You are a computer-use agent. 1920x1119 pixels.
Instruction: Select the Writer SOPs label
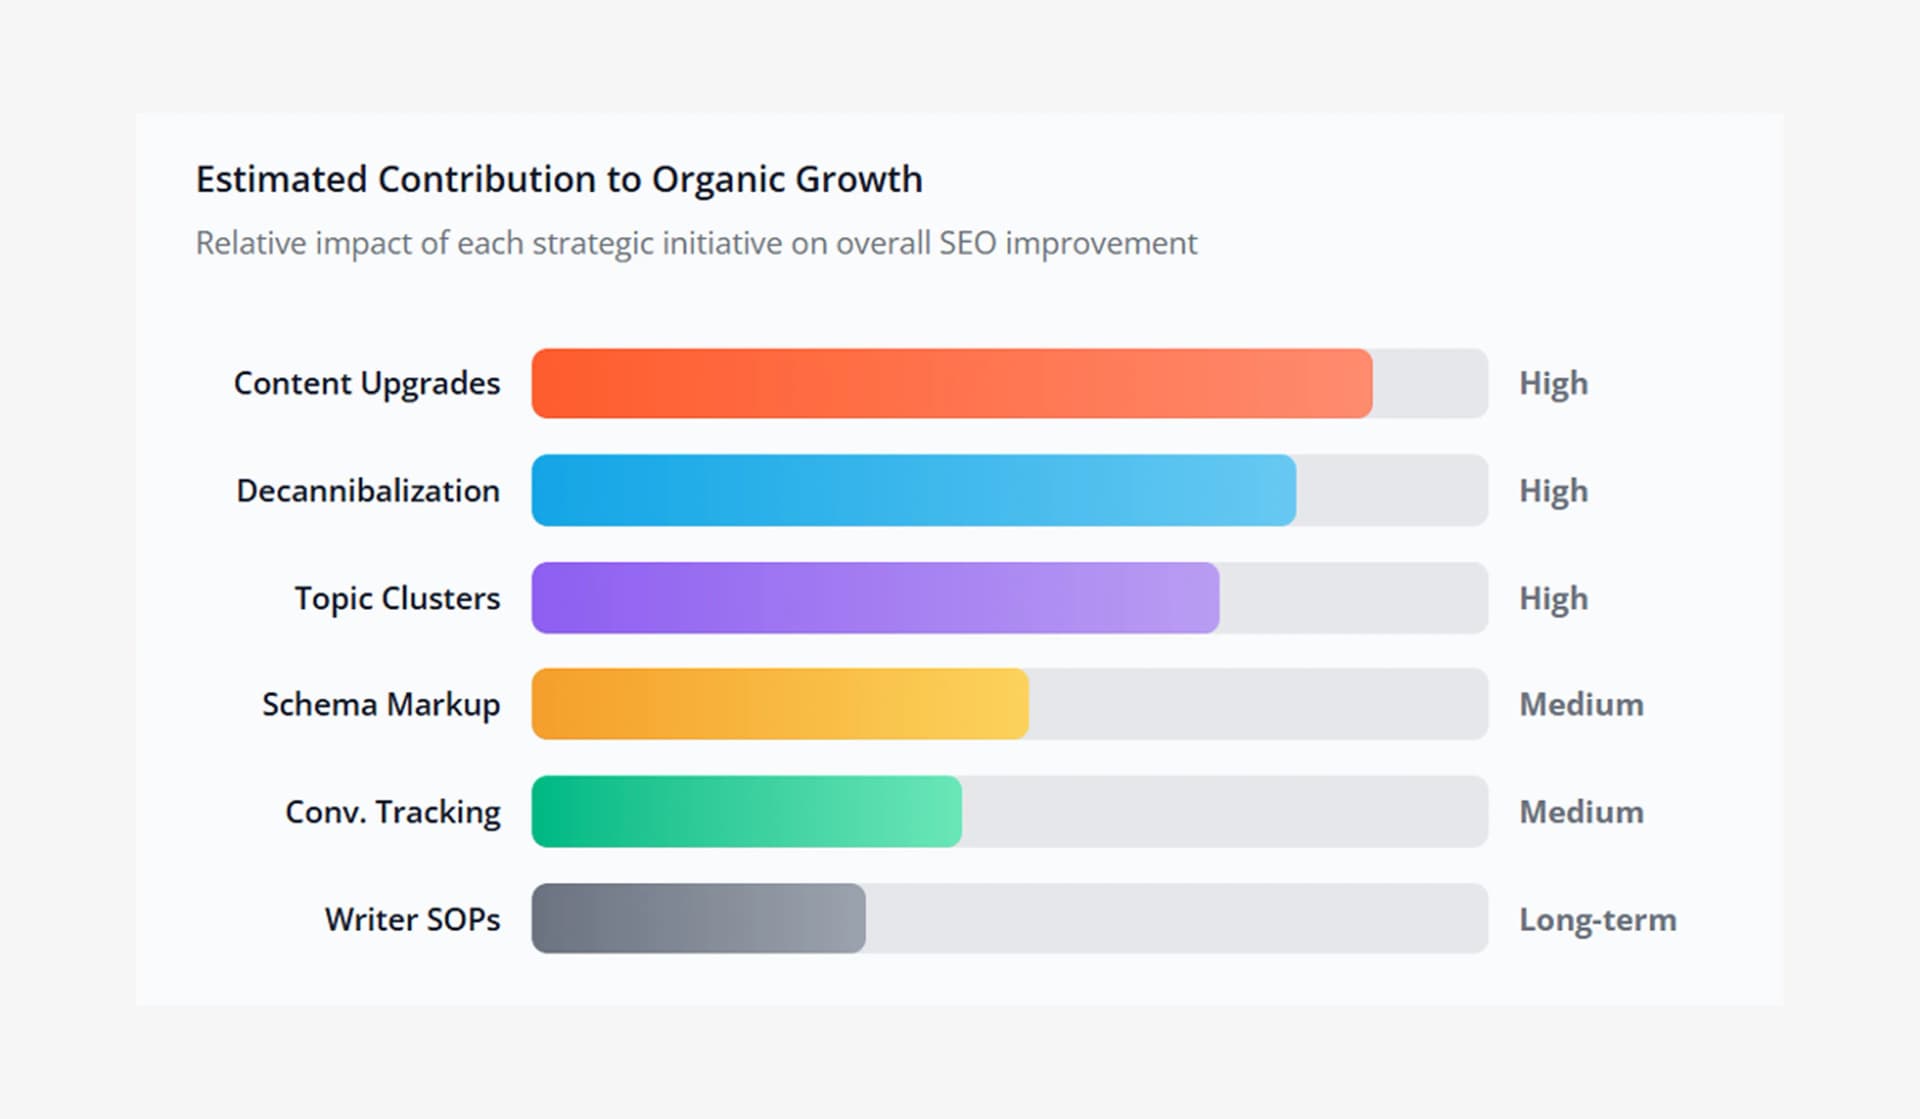[x=412, y=919]
